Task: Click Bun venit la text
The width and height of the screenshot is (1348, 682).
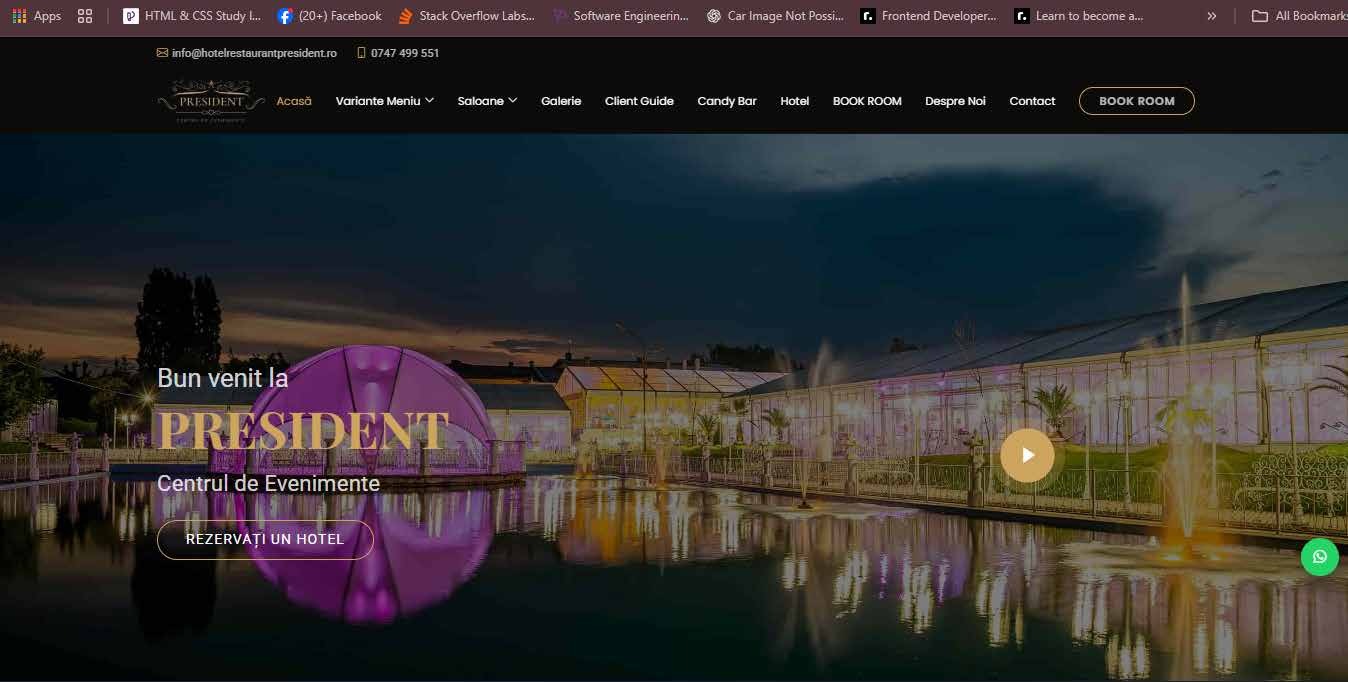Action: [223, 378]
